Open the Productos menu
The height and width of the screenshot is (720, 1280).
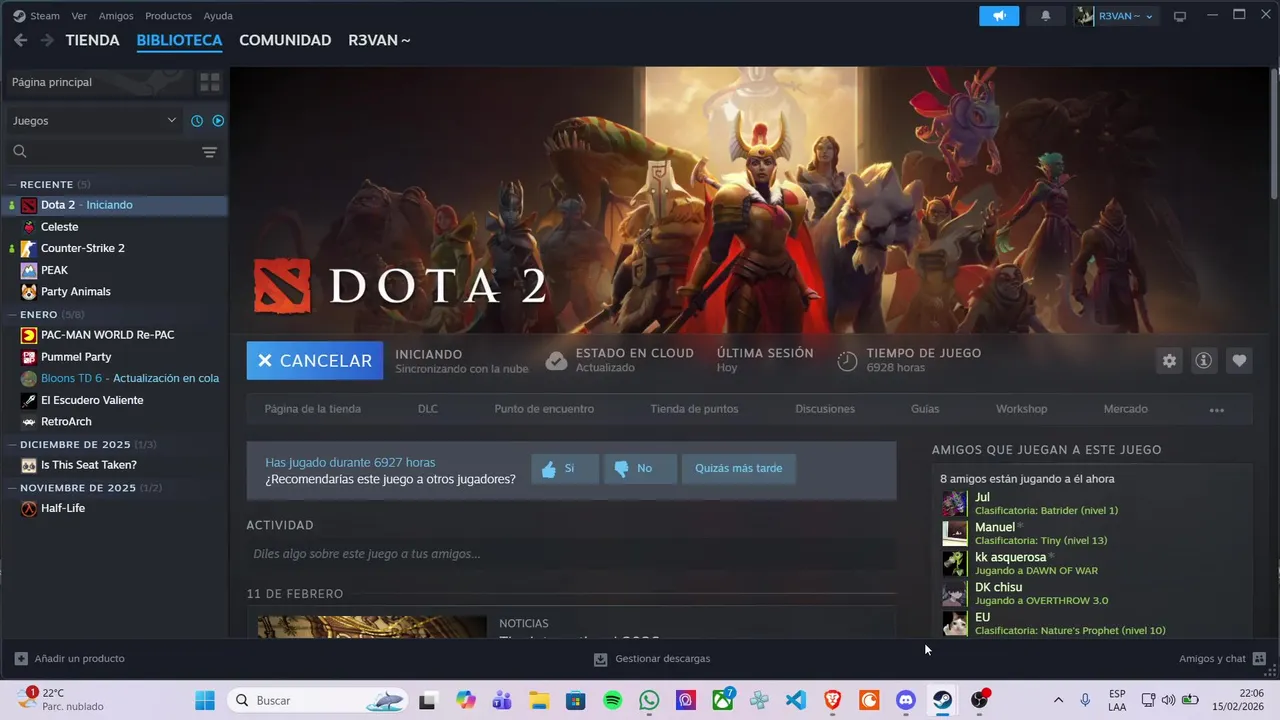coord(168,16)
